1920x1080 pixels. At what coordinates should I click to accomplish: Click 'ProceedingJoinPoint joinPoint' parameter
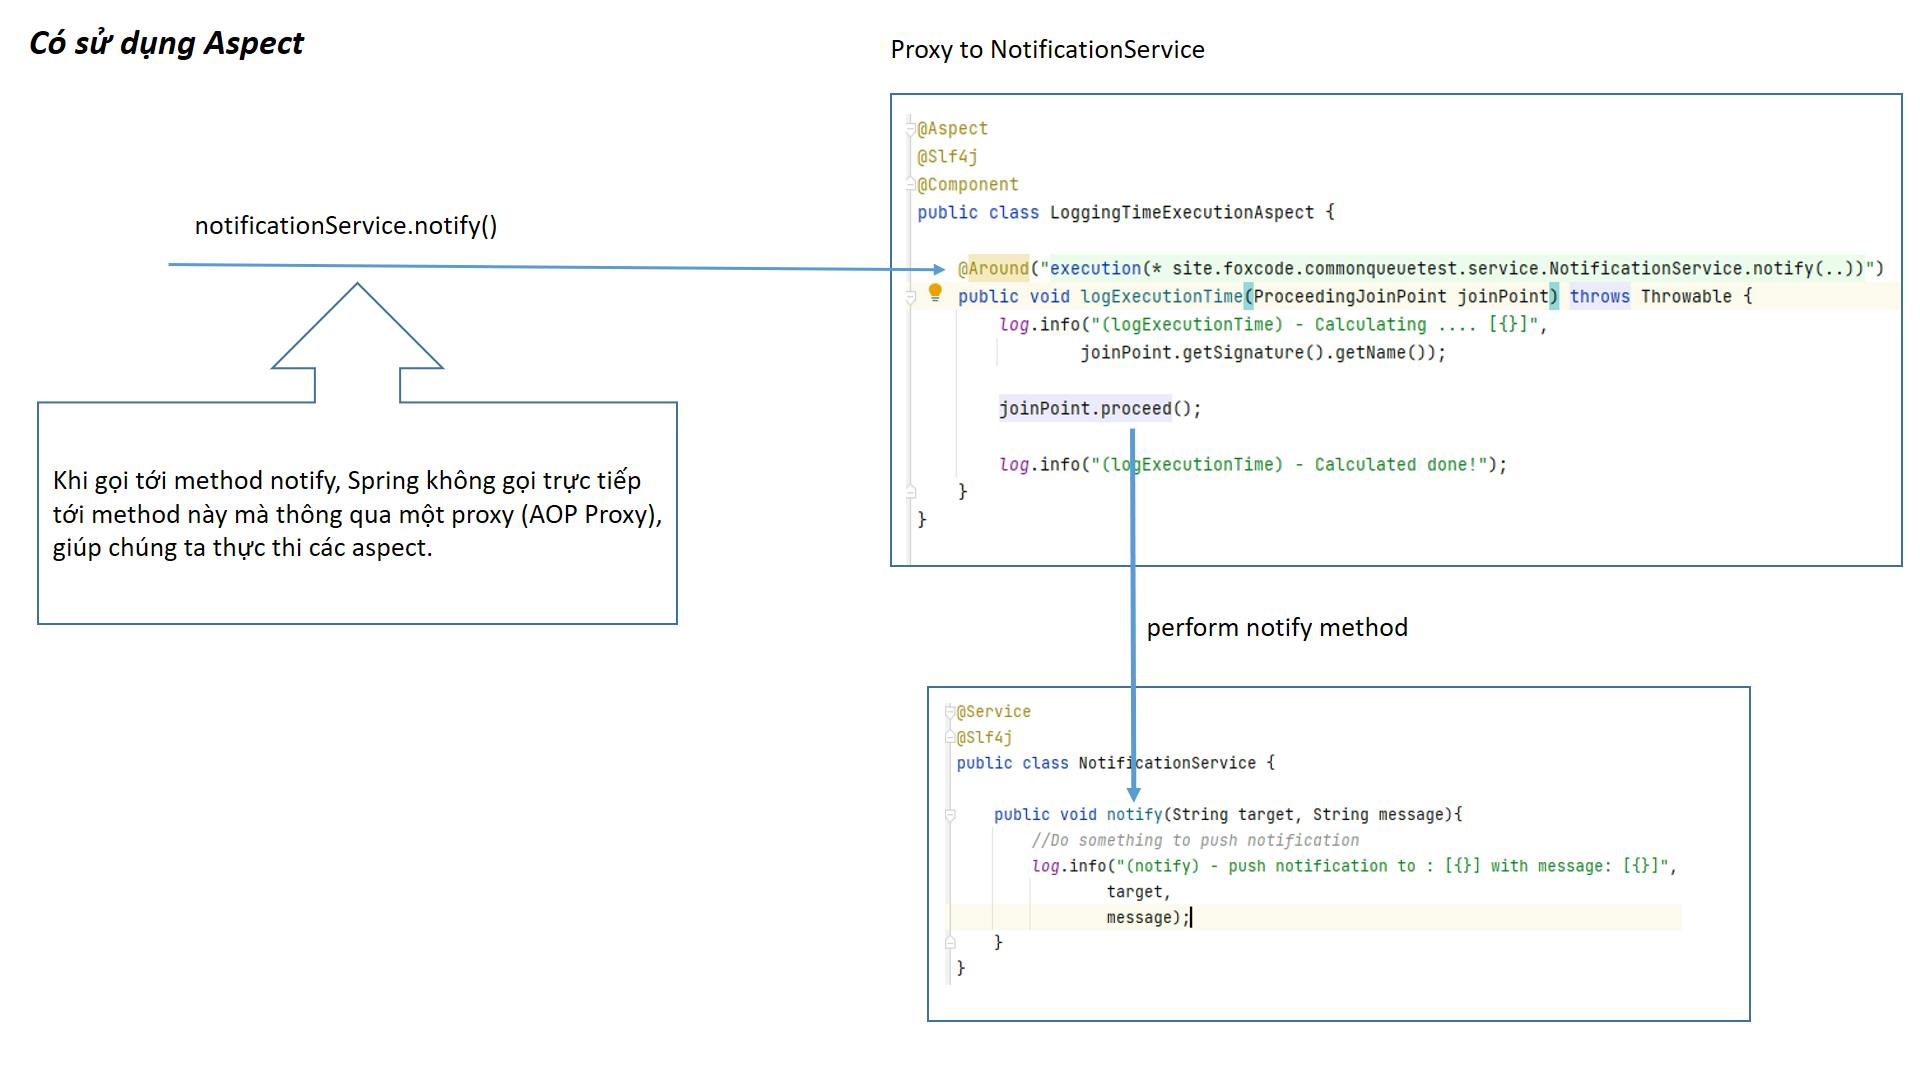pos(1401,297)
